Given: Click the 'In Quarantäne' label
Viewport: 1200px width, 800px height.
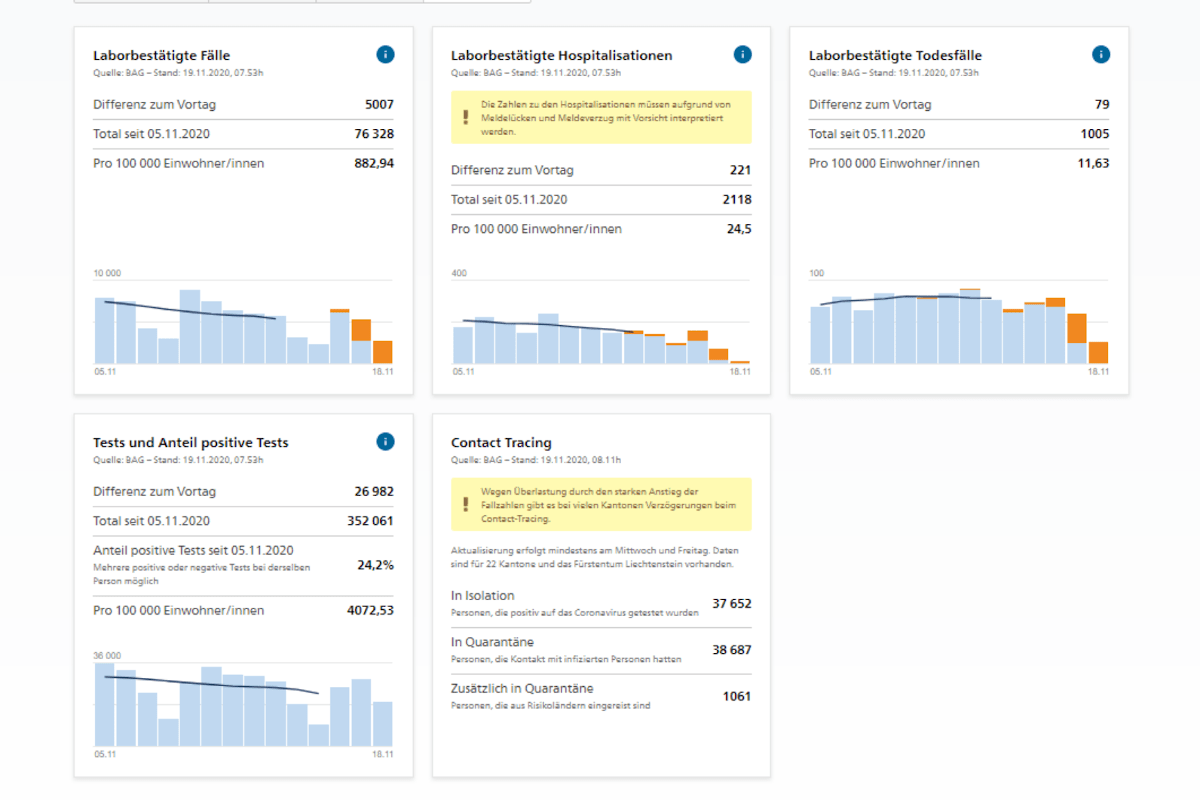Looking at the screenshot, I should click(x=492, y=643).
